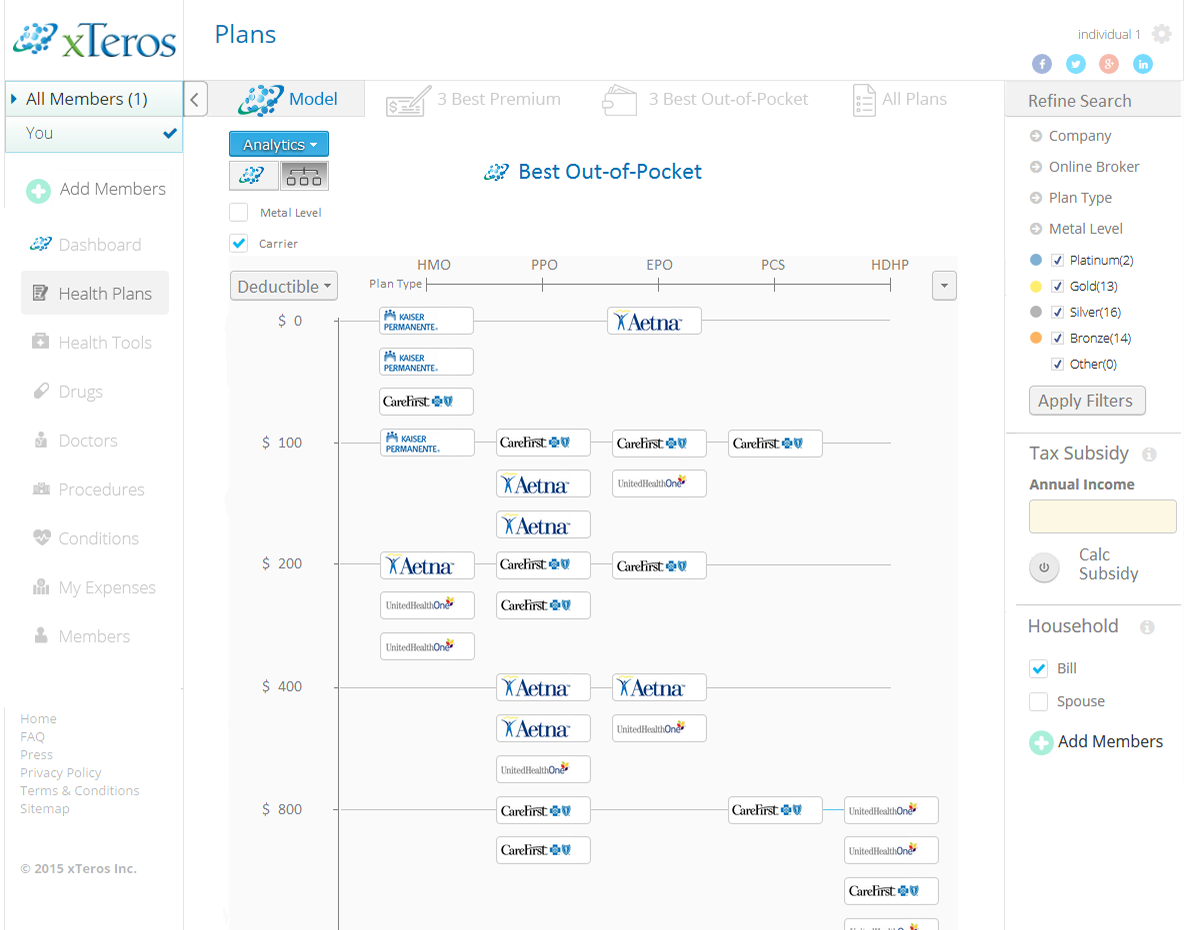Open the Google Plus share icon
The width and height of the screenshot is (1184, 930).
pyautogui.click(x=1108, y=64)
